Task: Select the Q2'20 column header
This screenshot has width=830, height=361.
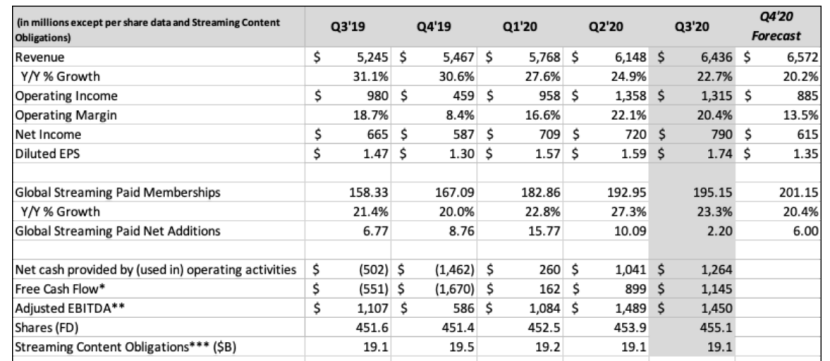Action: point(606,26)
